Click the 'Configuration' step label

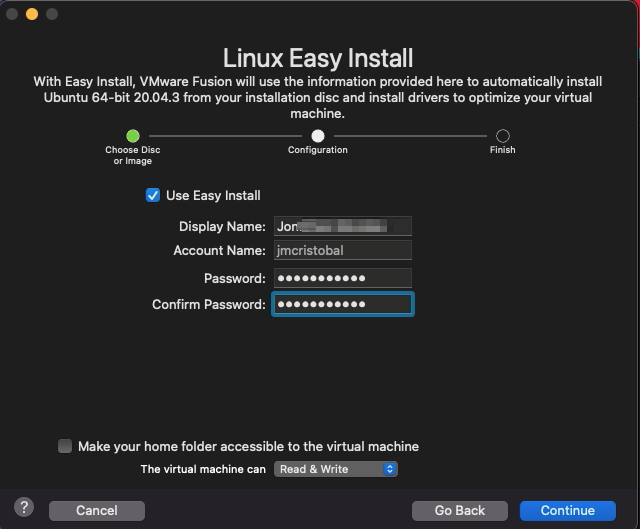click(x=318, y=150)
